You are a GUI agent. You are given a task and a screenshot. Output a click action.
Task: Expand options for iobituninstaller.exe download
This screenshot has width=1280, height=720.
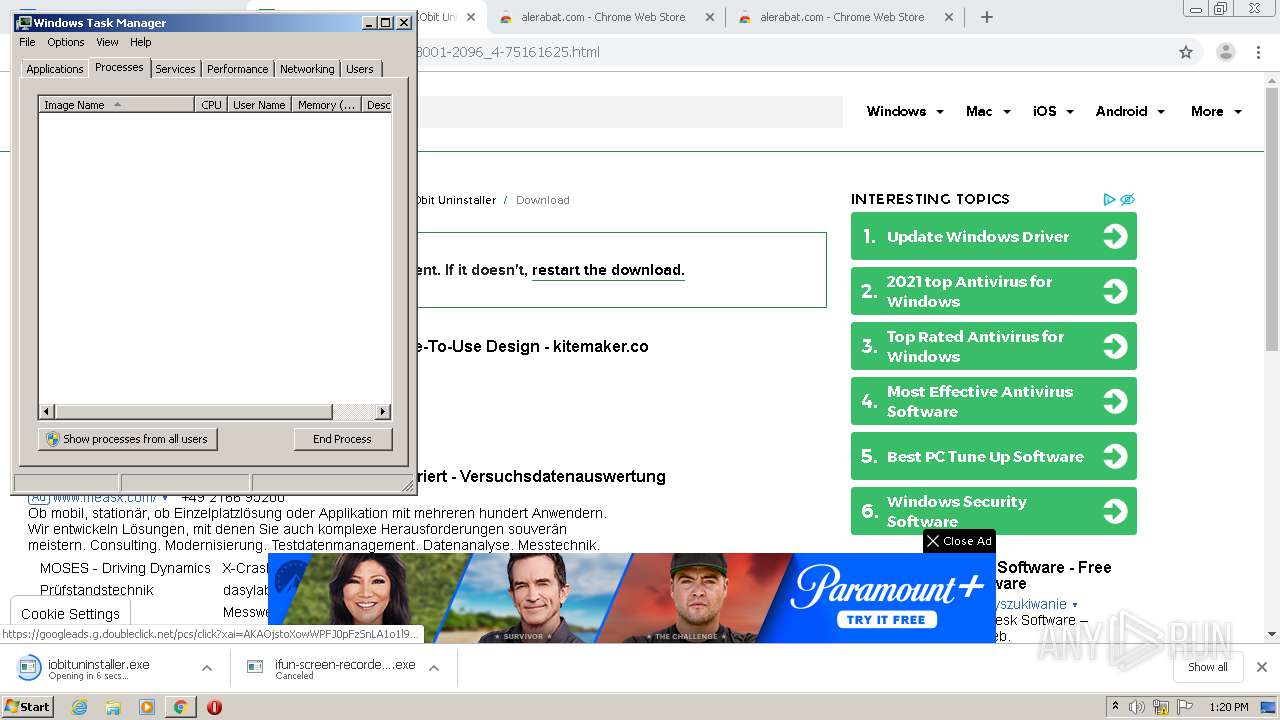click(x=207, y=668)
